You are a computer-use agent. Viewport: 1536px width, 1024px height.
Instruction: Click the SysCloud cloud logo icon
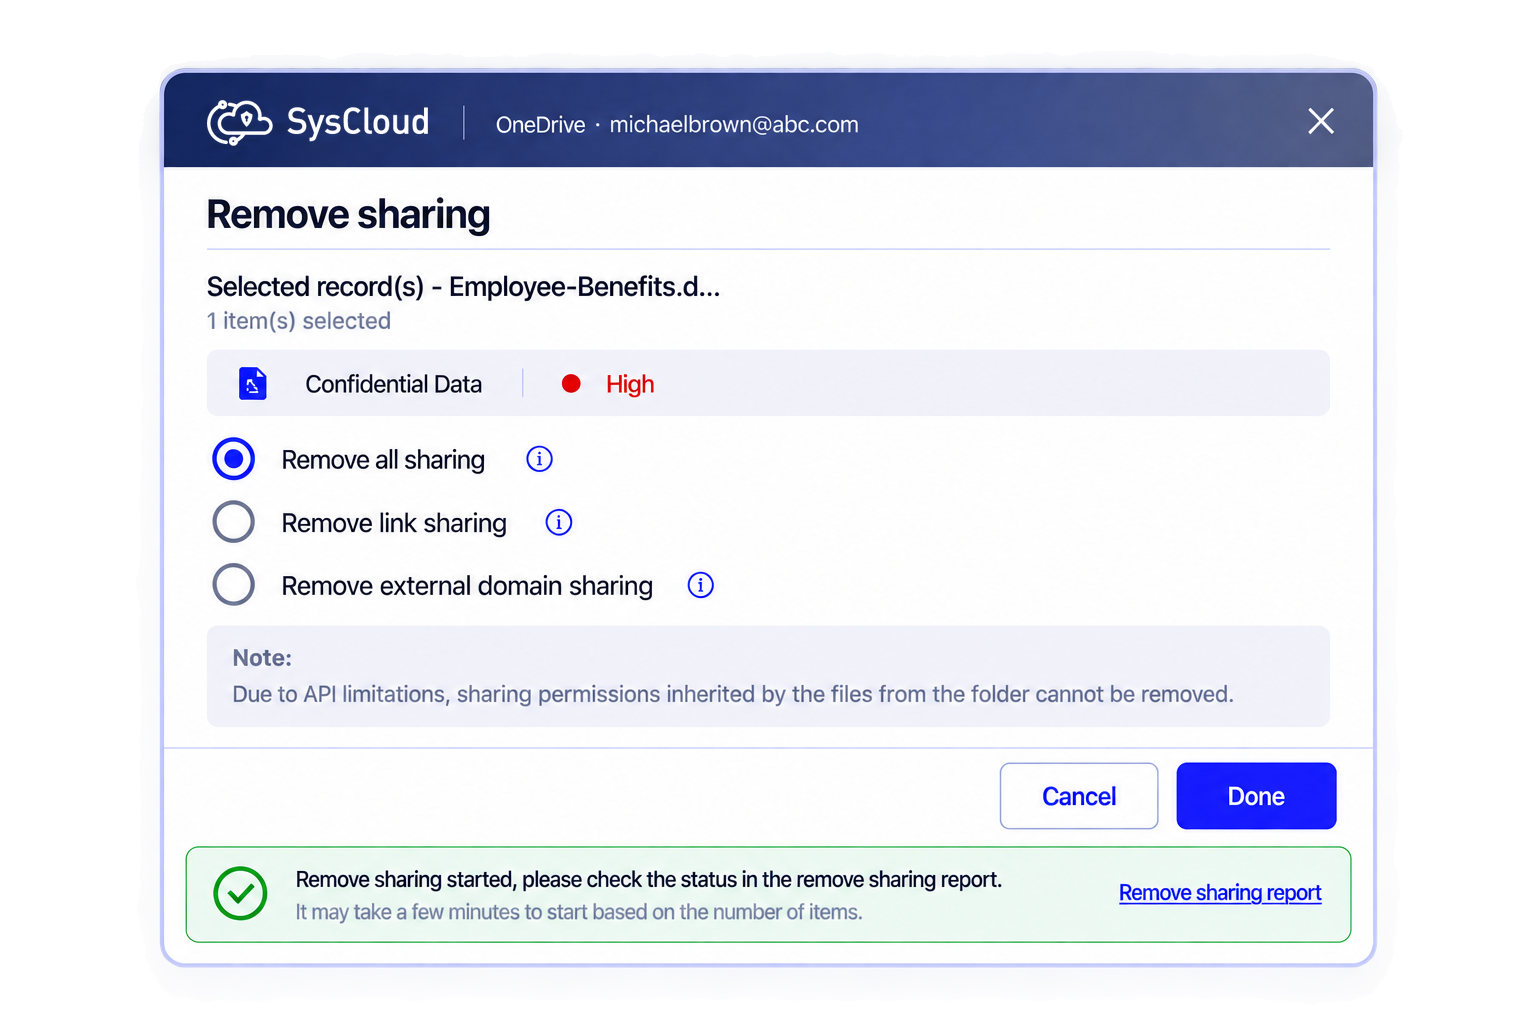(239, 122)
